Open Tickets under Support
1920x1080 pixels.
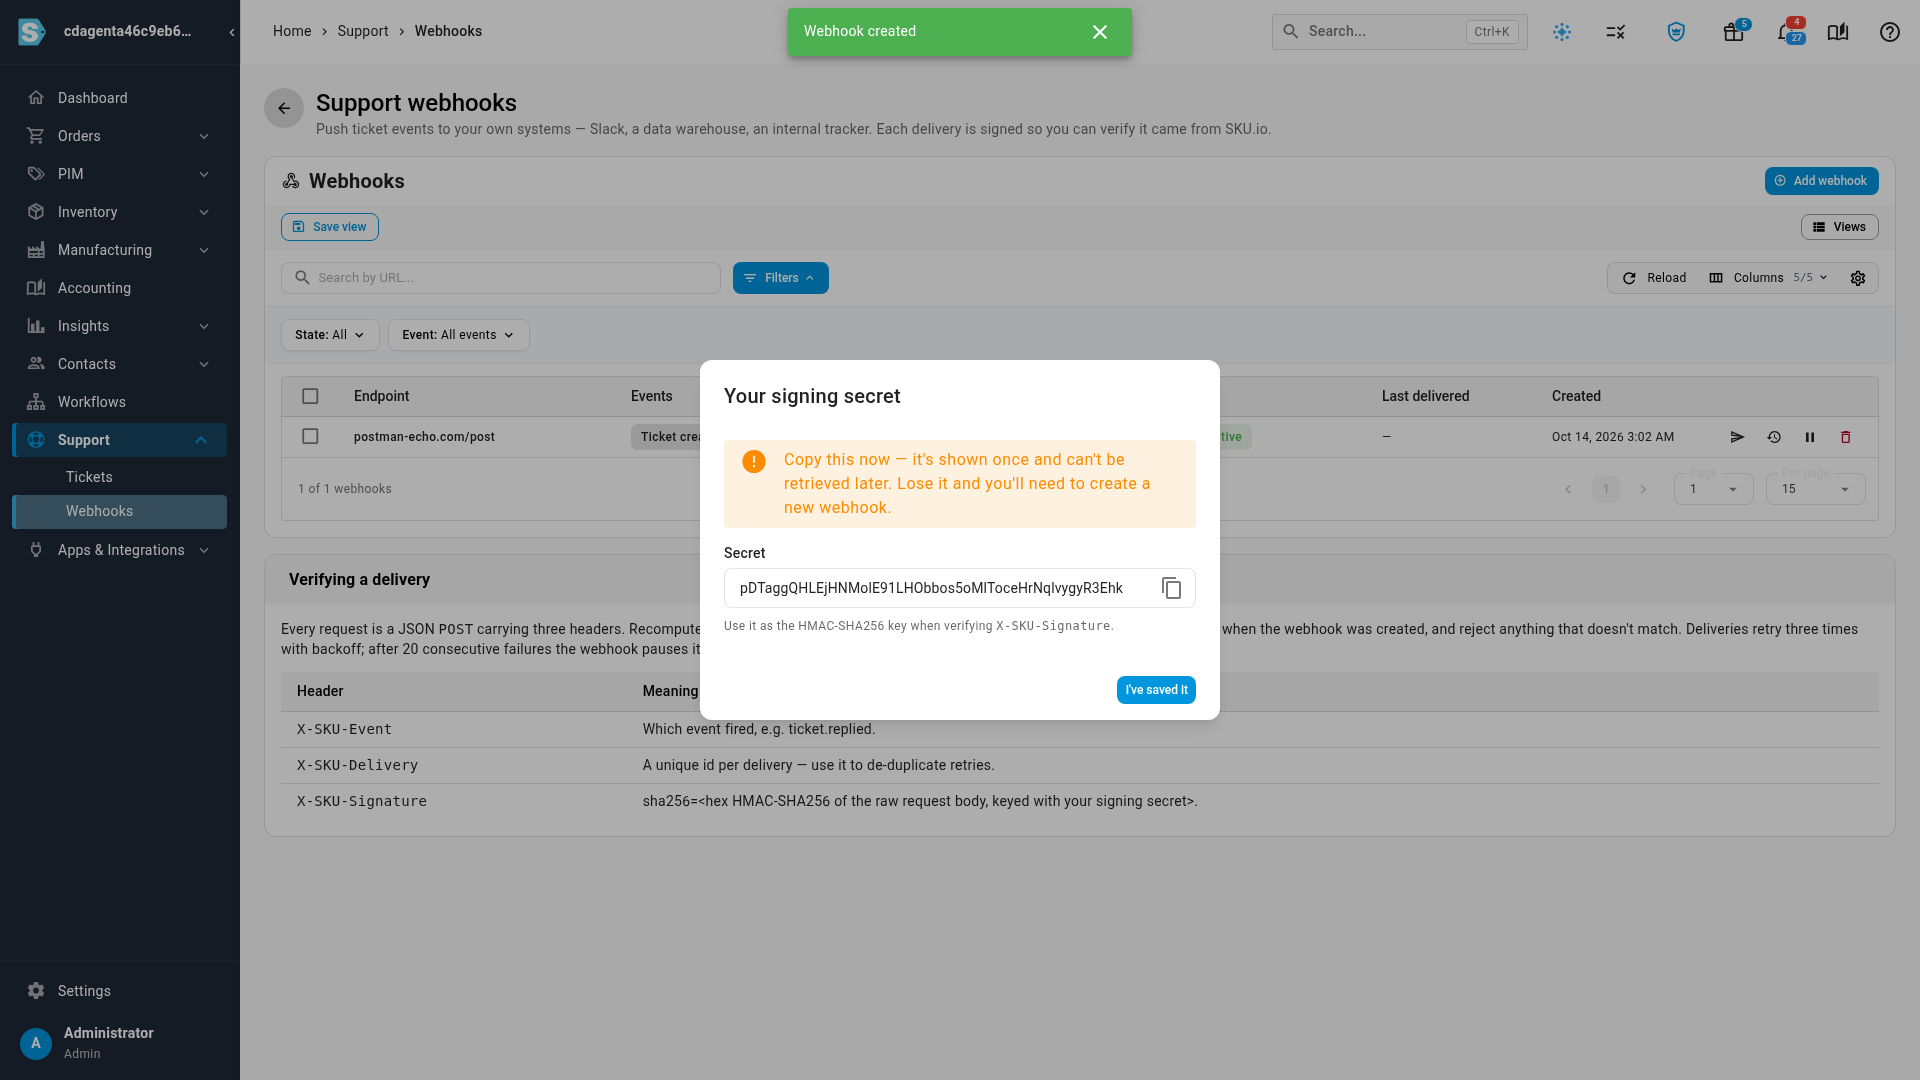119,477
